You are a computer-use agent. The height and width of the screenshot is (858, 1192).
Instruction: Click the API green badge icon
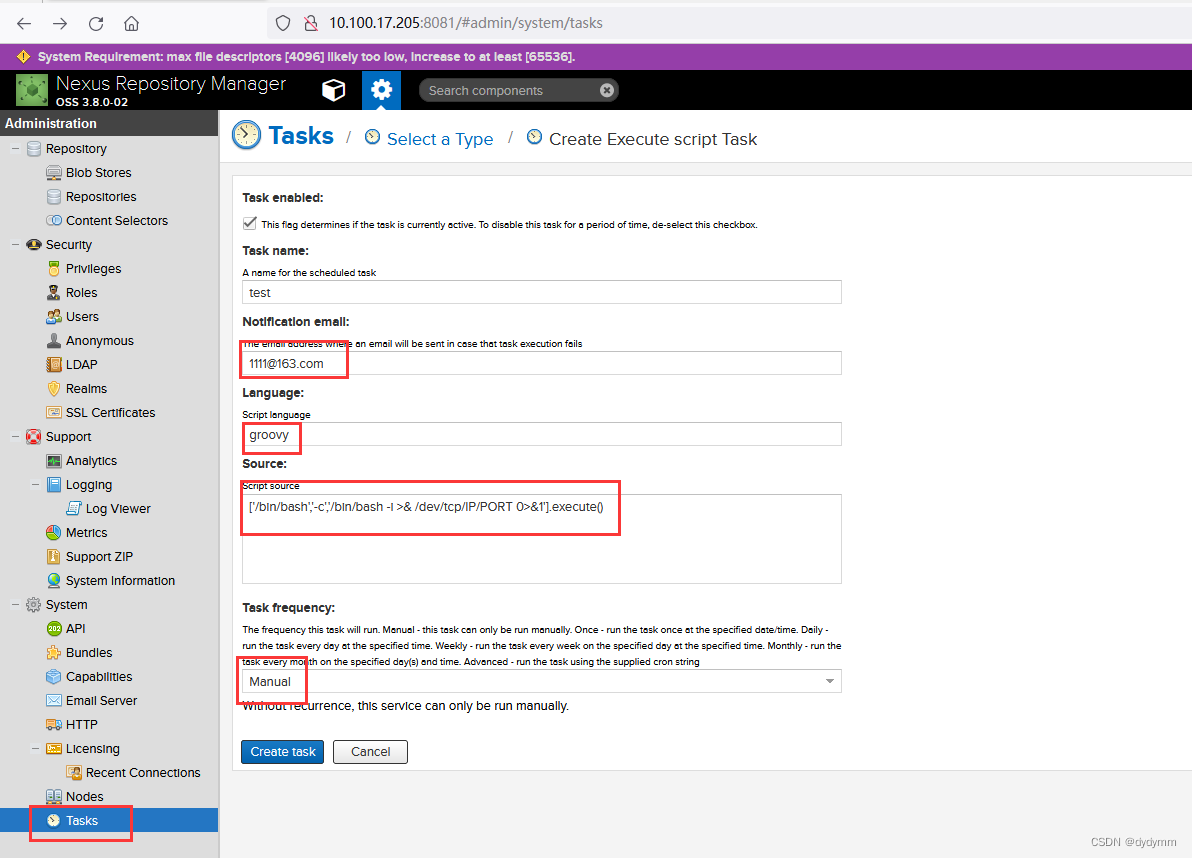pos(54,628)
